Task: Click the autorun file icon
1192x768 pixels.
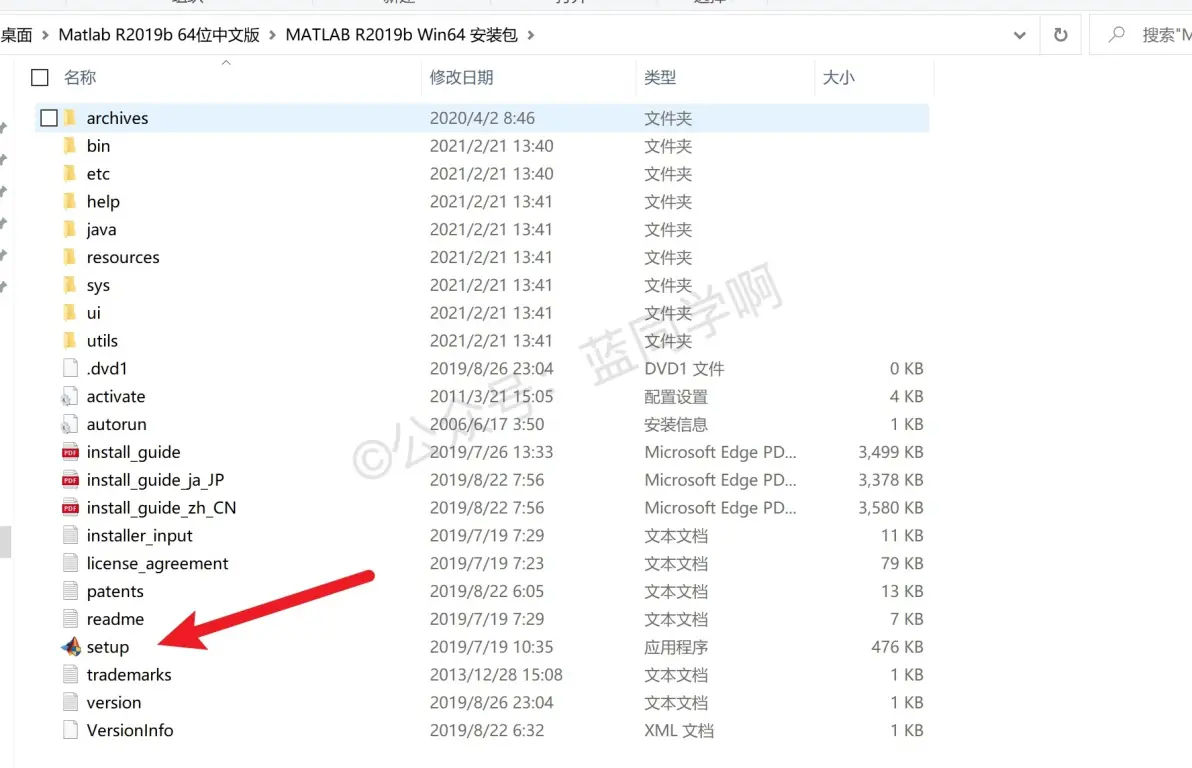Action: click(x=70, y=424)
